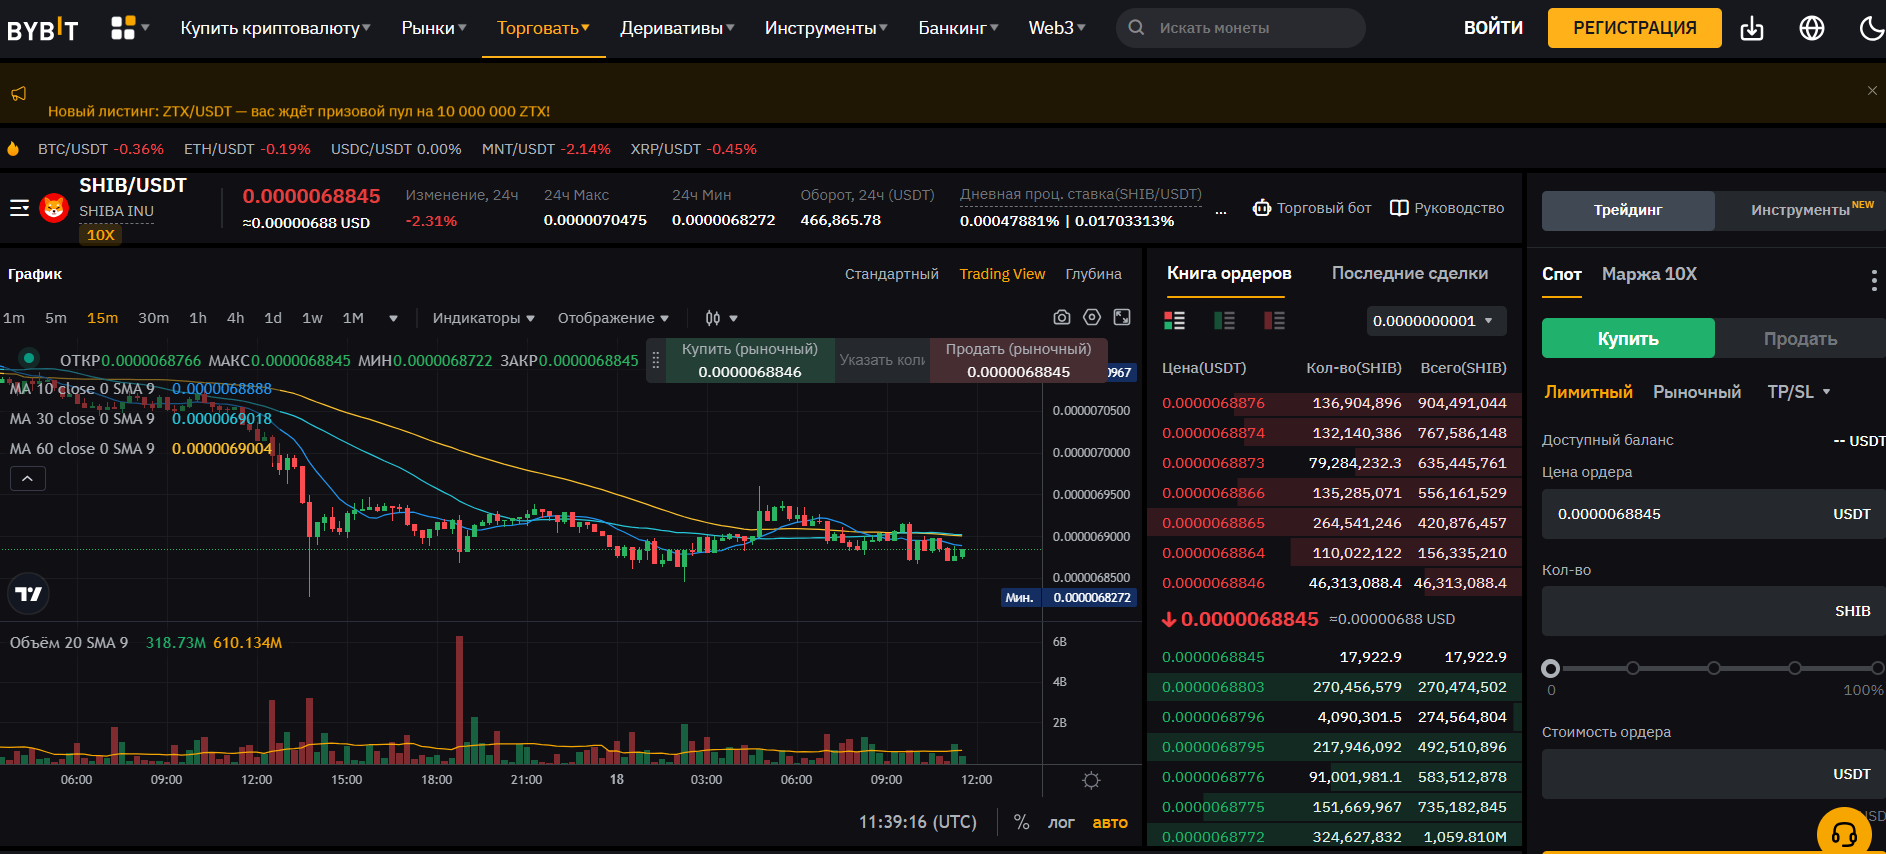Open the Деривативы menu
The height and width of the screenshot is (854, 1886).
pos(677,28)
